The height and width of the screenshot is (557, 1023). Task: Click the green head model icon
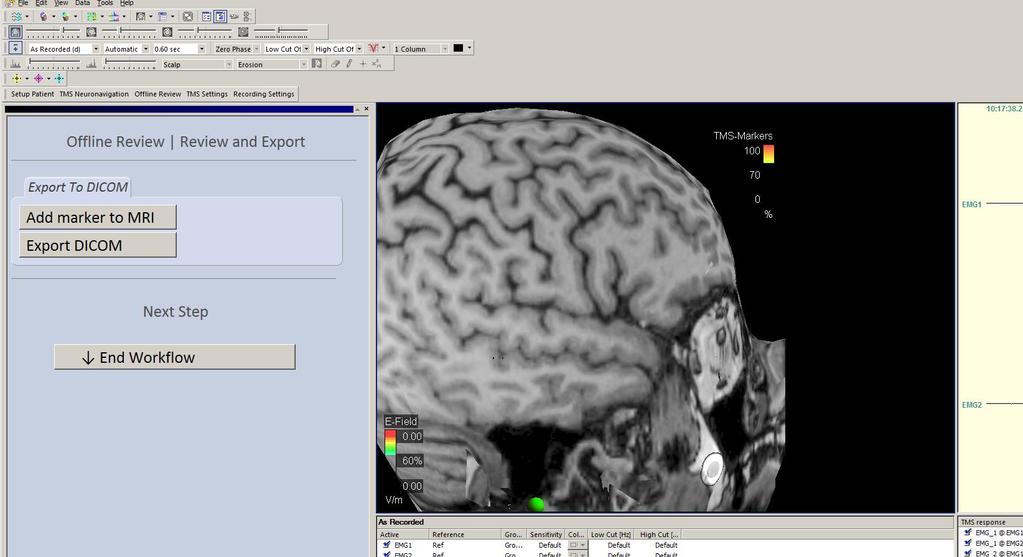pyautogui.click(x=65, y=16)
